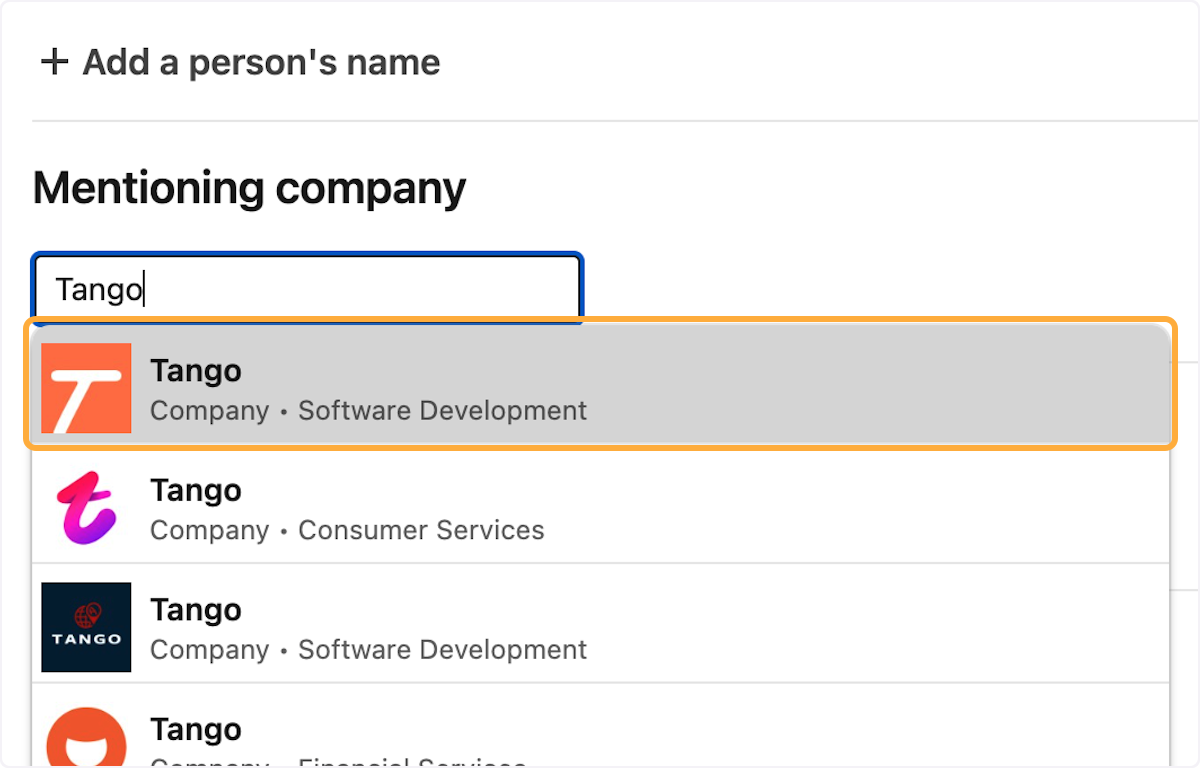Click the dark navy TANGO globe logo
This screenshot has width=1200, height=768.
tap(86, 627)
